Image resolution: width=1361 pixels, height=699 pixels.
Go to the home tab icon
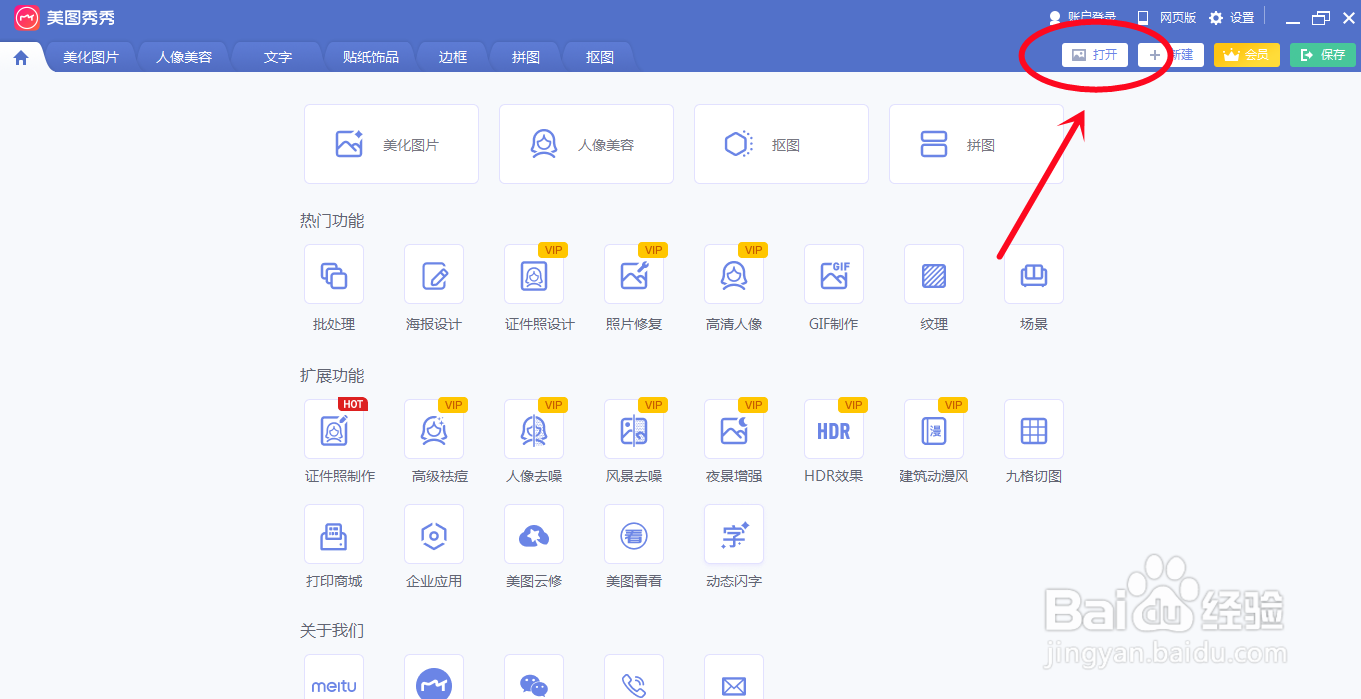tap(21, 57)
